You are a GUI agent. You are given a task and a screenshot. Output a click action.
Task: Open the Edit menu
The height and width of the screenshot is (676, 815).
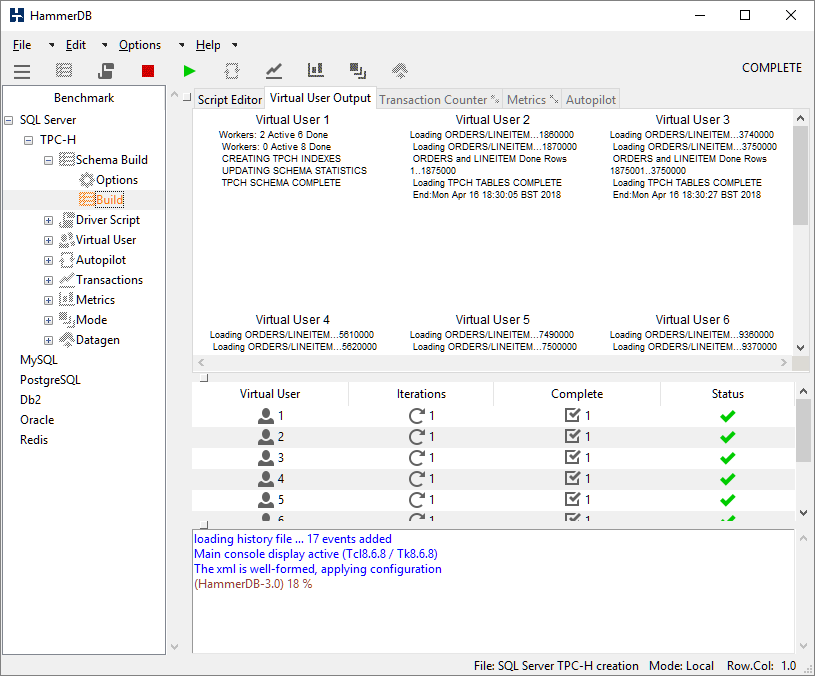(x=75, y=45)
